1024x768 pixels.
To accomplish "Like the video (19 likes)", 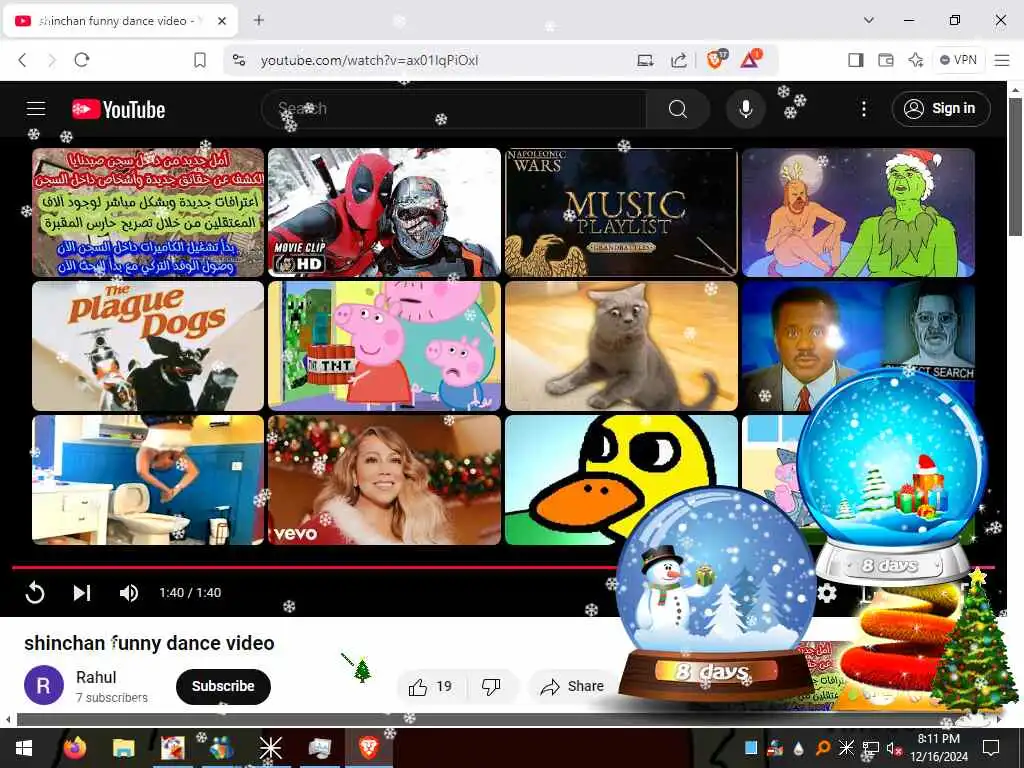I will [x=430, y=686].
